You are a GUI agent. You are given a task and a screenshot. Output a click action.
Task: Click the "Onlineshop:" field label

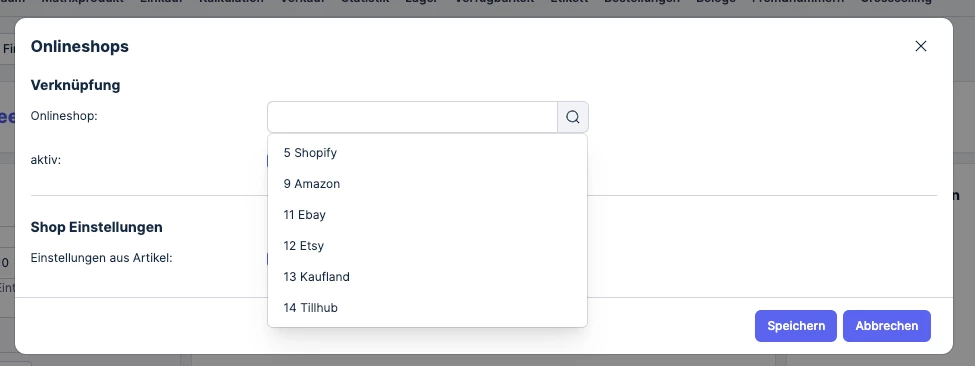coord(64,116)
